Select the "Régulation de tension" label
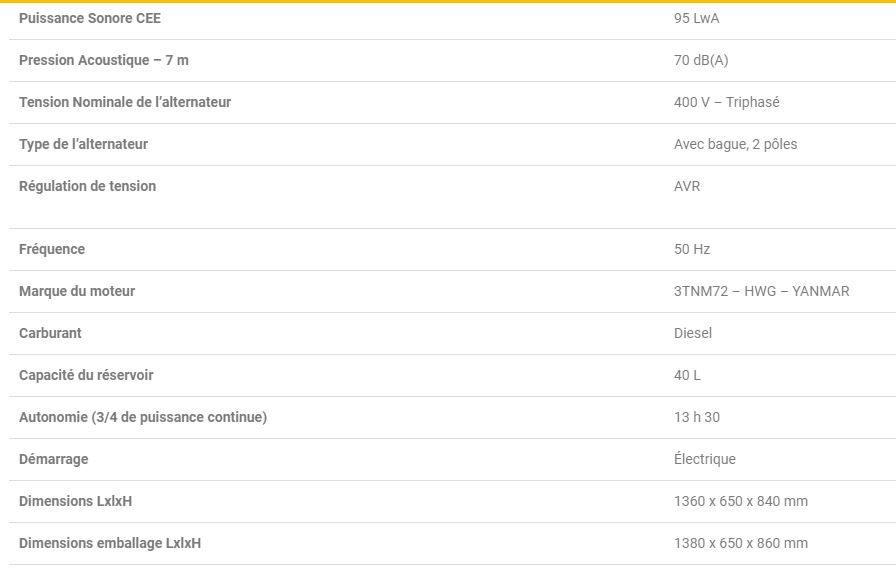Viewport: 896px width, 570px height. coord(87,186)
